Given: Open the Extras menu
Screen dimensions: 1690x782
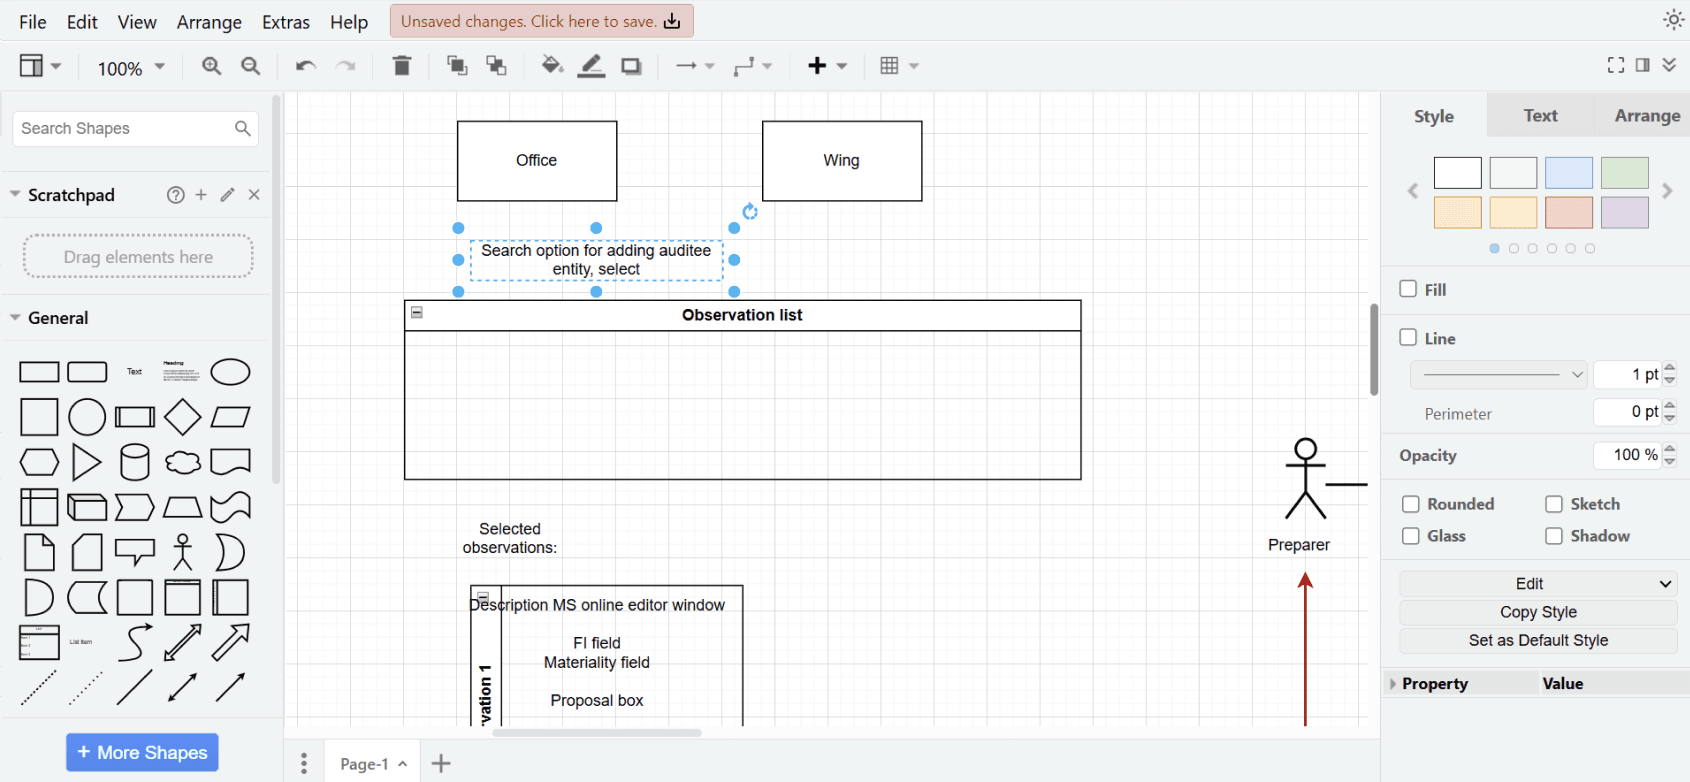Looking at the screenshot, I should click(286, 22).
